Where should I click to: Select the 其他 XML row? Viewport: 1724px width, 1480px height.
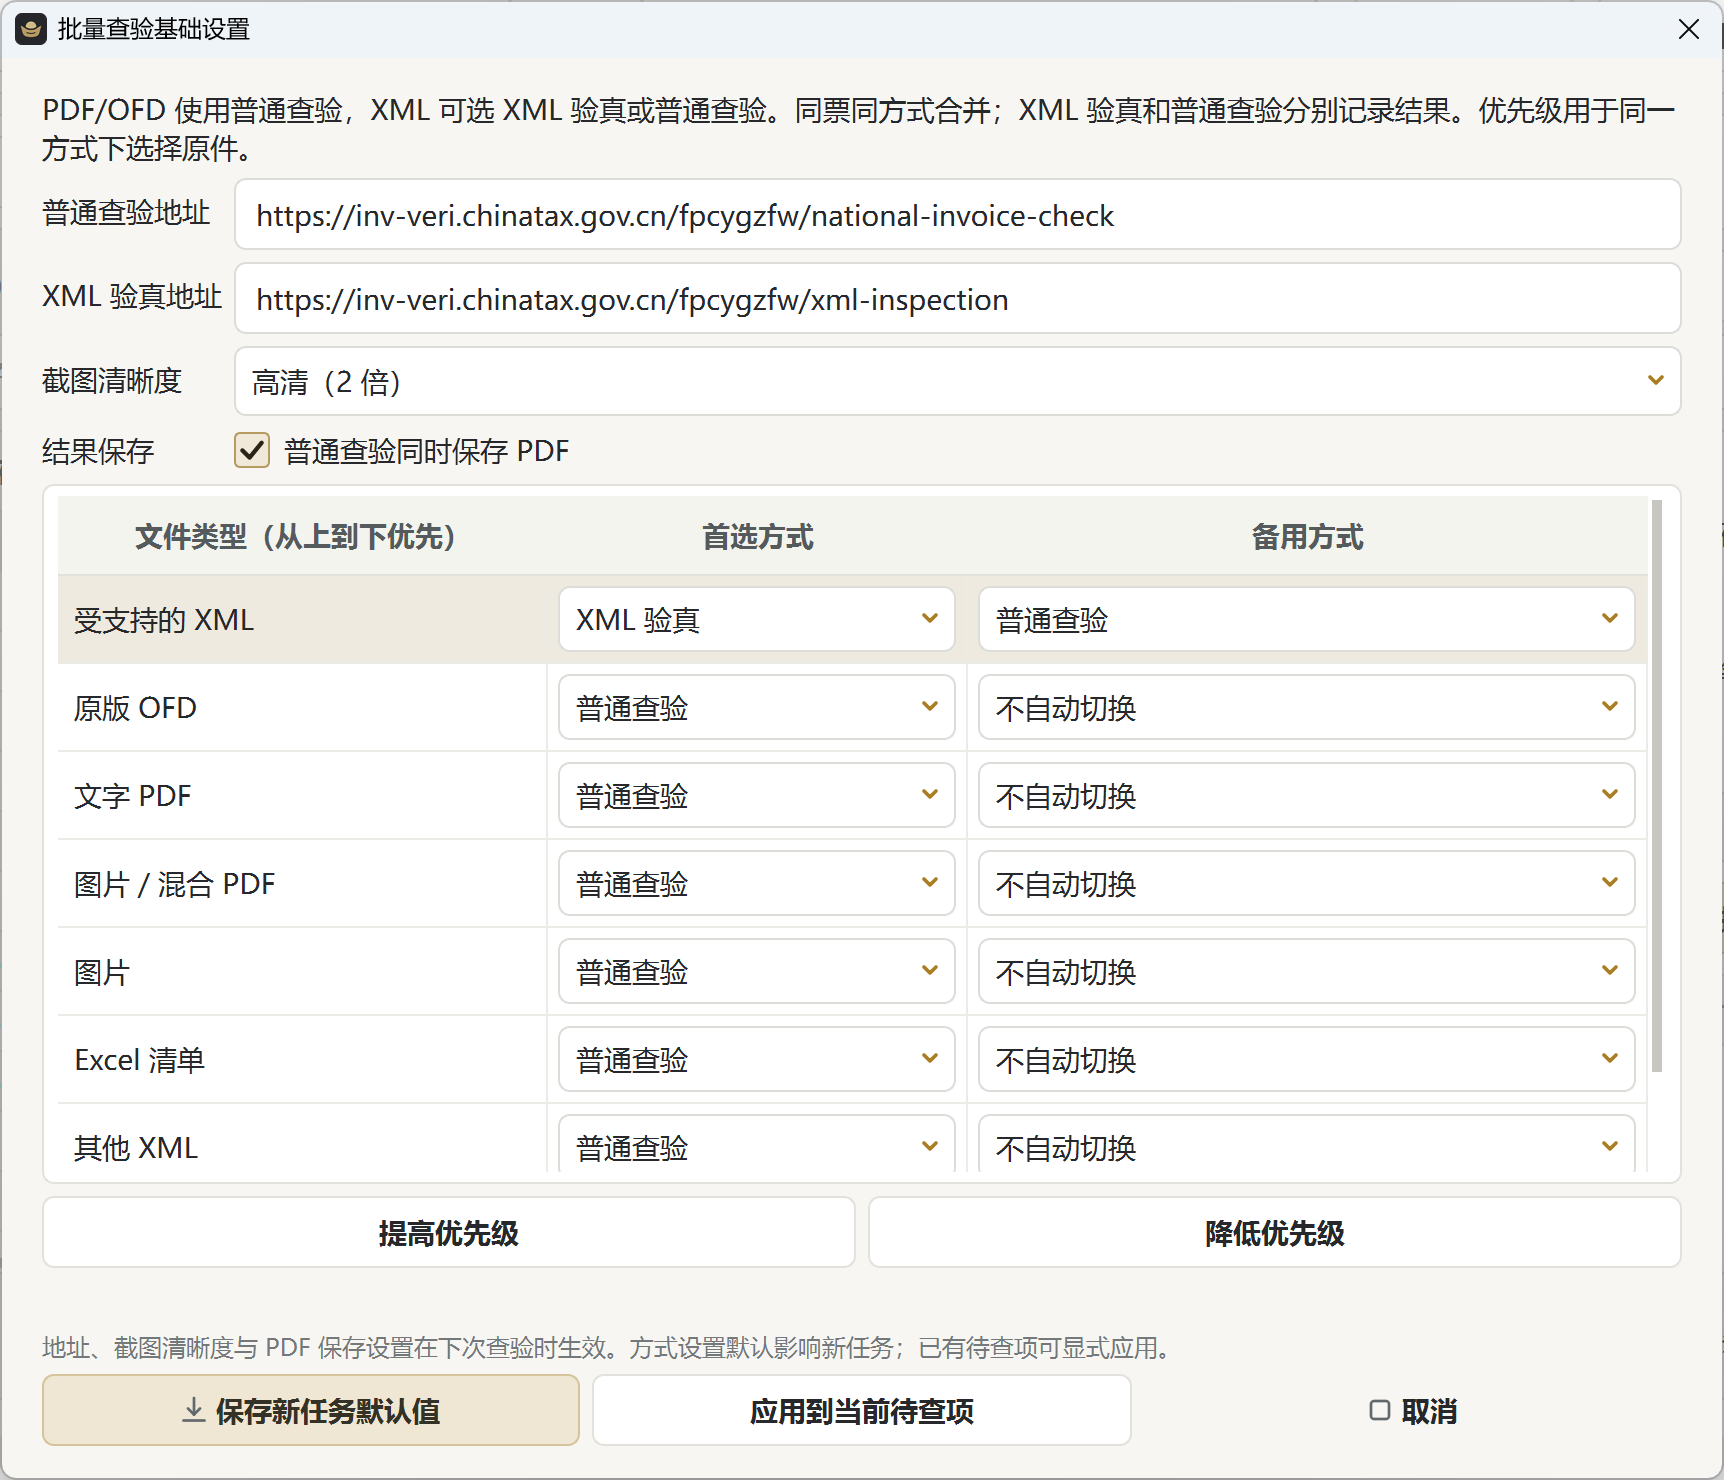[302, 1140]
